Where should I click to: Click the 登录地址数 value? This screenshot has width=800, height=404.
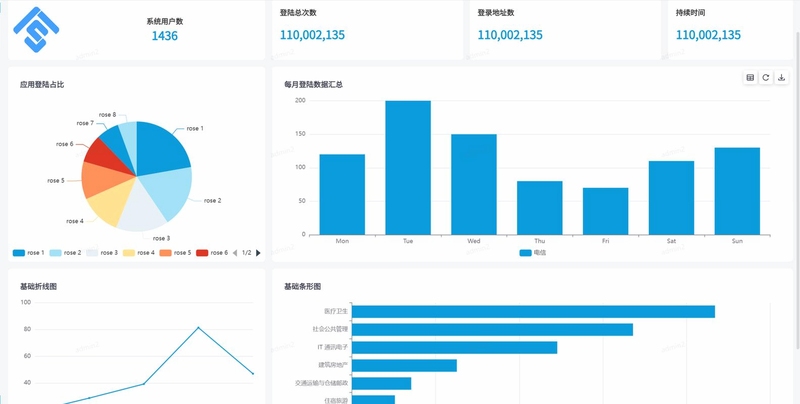510,35
